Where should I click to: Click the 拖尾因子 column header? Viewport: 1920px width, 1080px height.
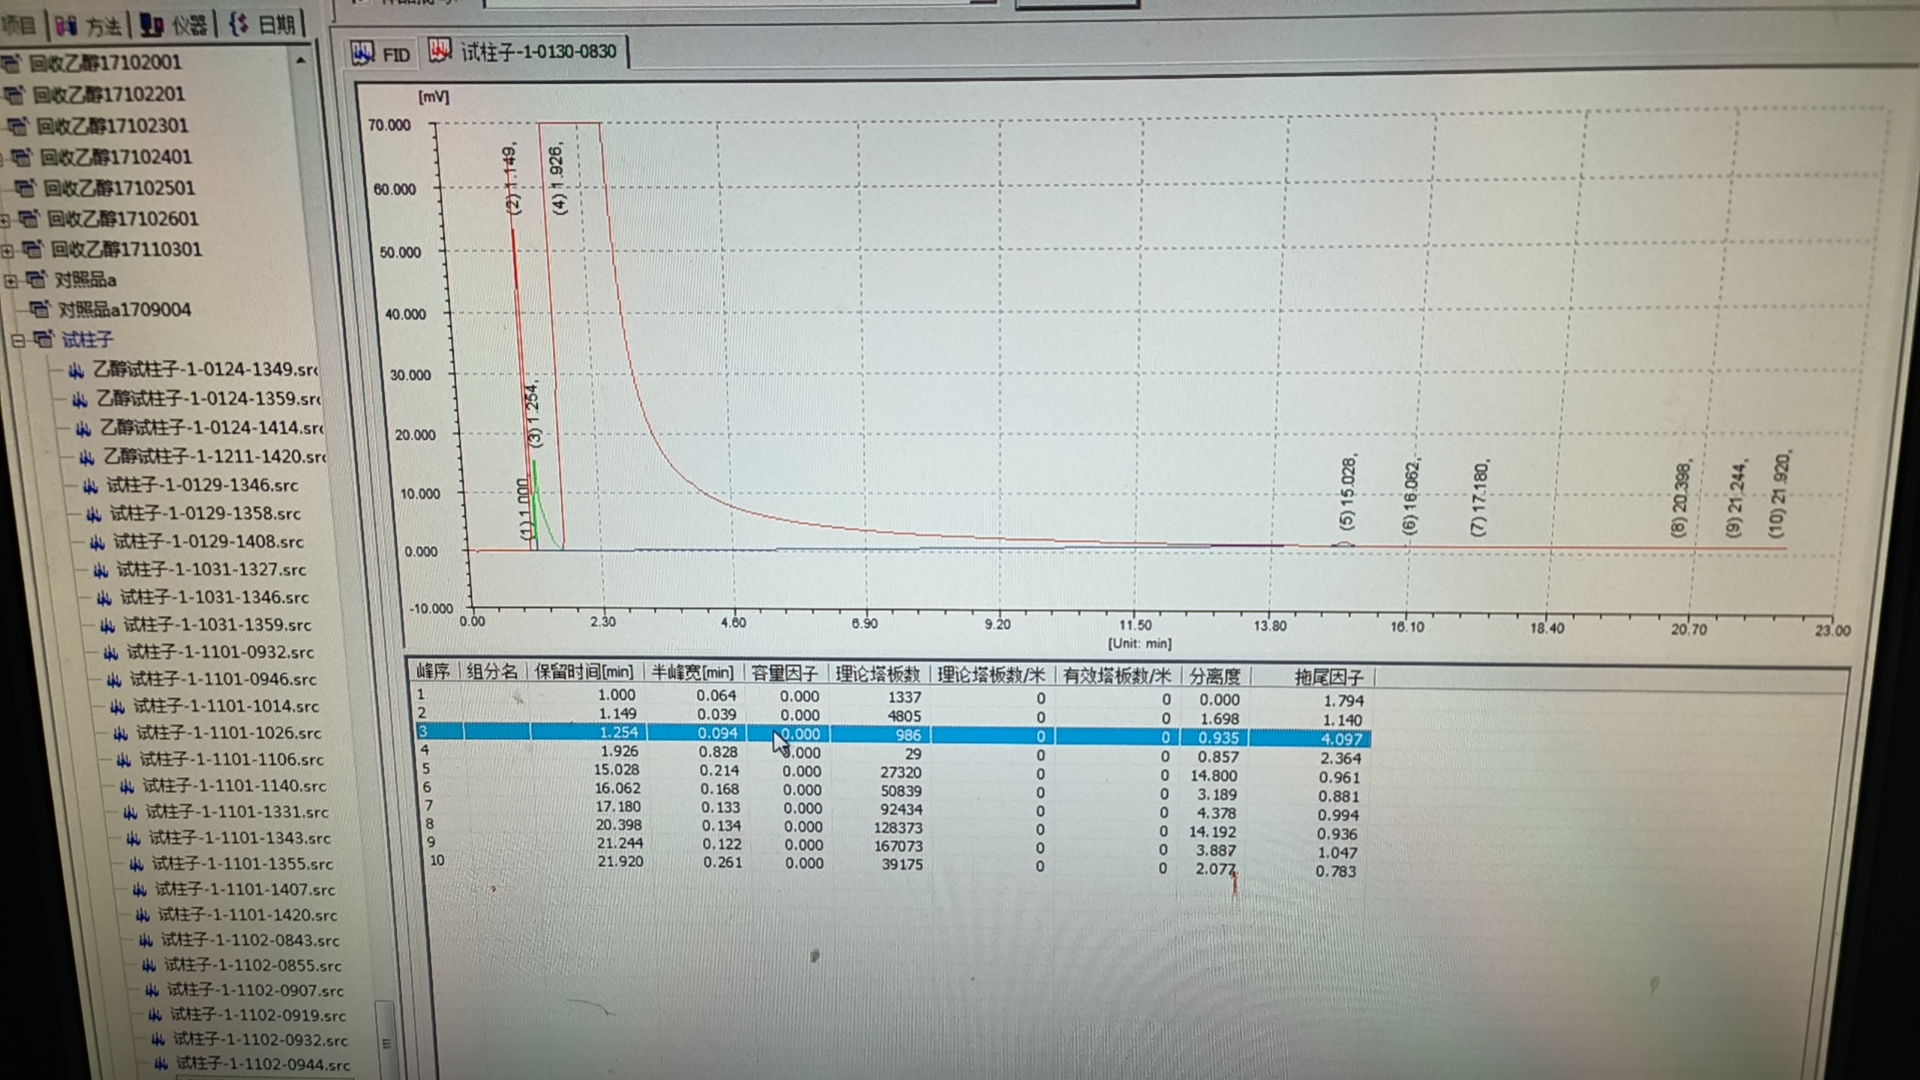[x=1328, y=677]
